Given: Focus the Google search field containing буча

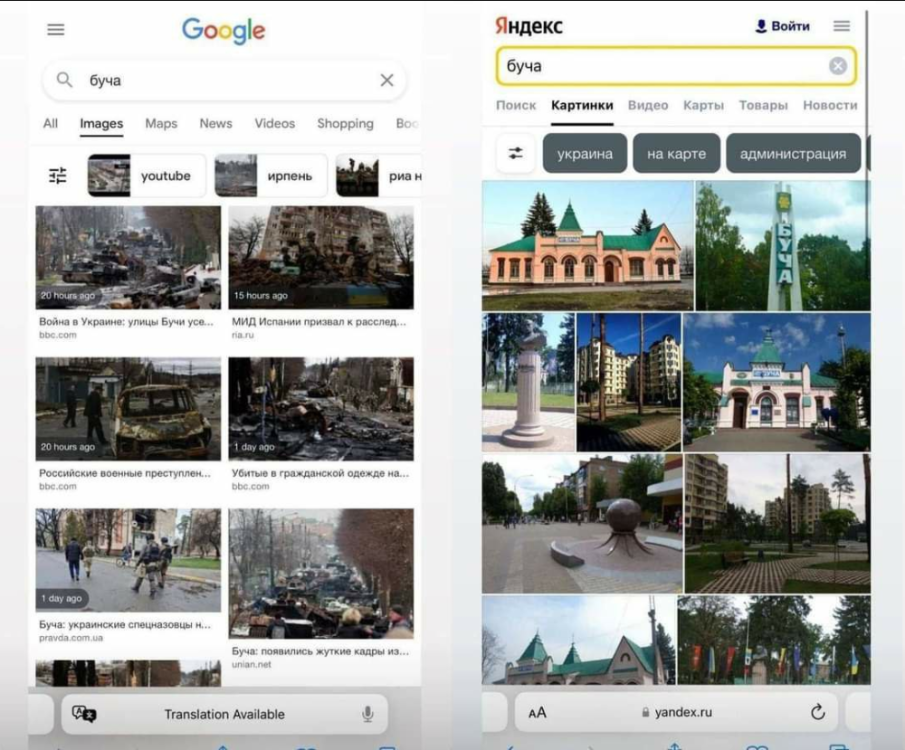Looking at the screenshot, I should (225, 80).
